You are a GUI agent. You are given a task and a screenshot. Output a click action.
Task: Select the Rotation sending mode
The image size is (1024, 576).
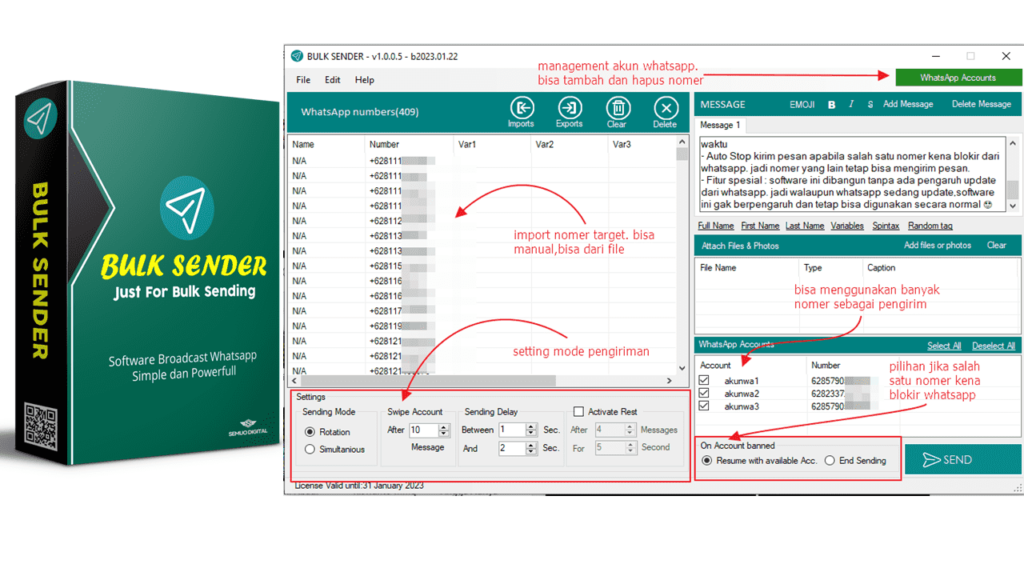tap(310, 432)
